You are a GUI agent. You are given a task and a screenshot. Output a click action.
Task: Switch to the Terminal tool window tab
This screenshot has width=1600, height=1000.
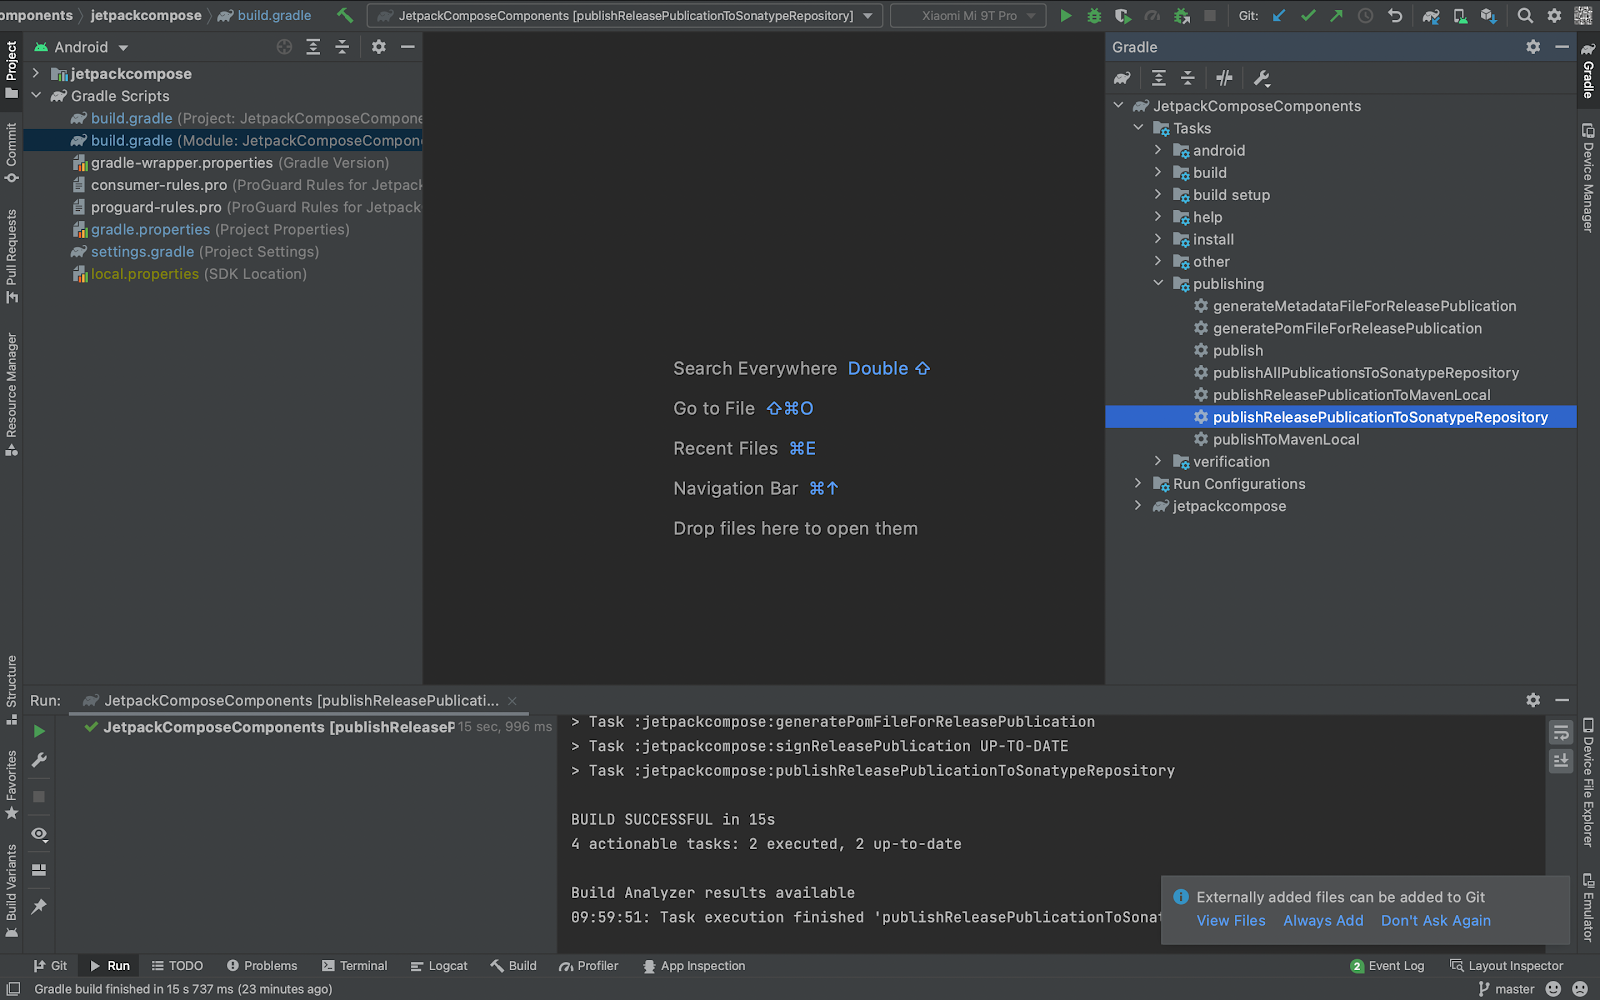[355, 965]
